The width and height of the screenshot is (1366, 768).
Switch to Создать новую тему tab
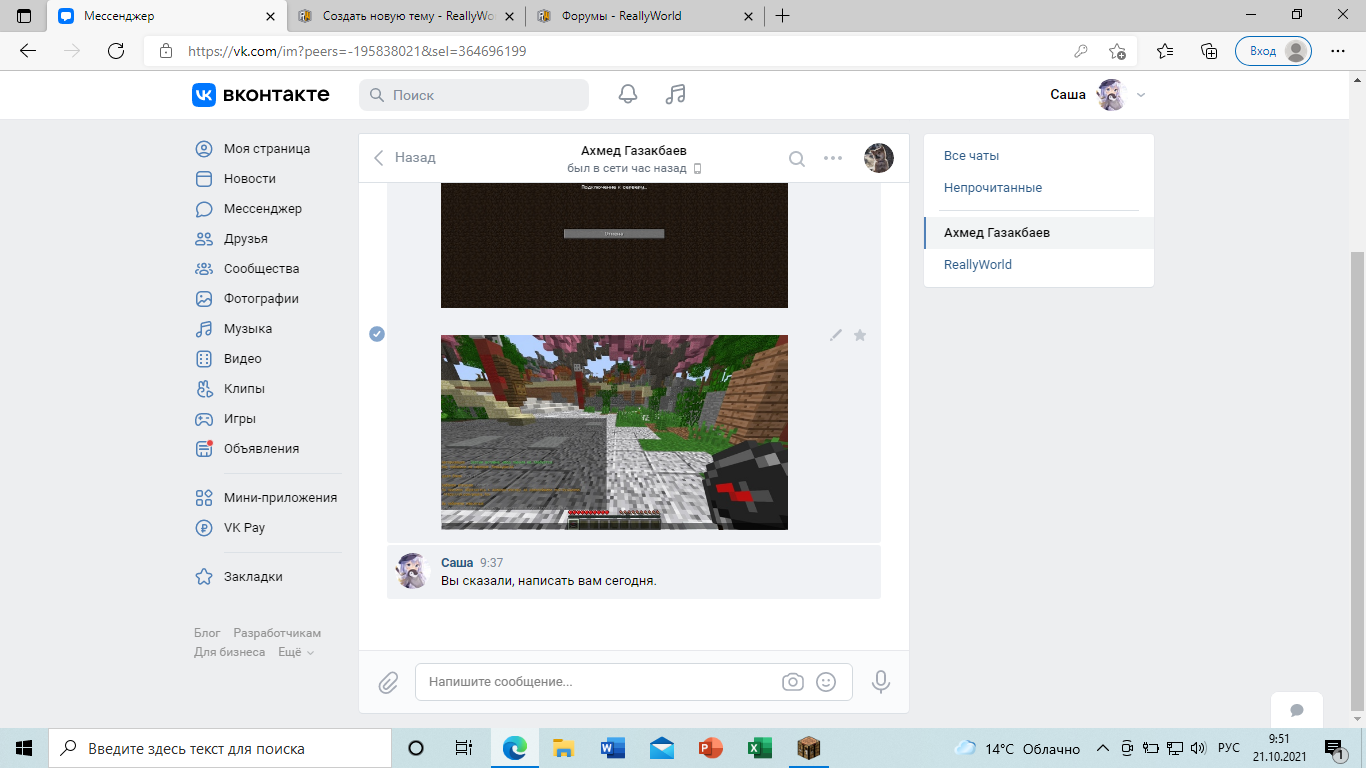(408, 16)
